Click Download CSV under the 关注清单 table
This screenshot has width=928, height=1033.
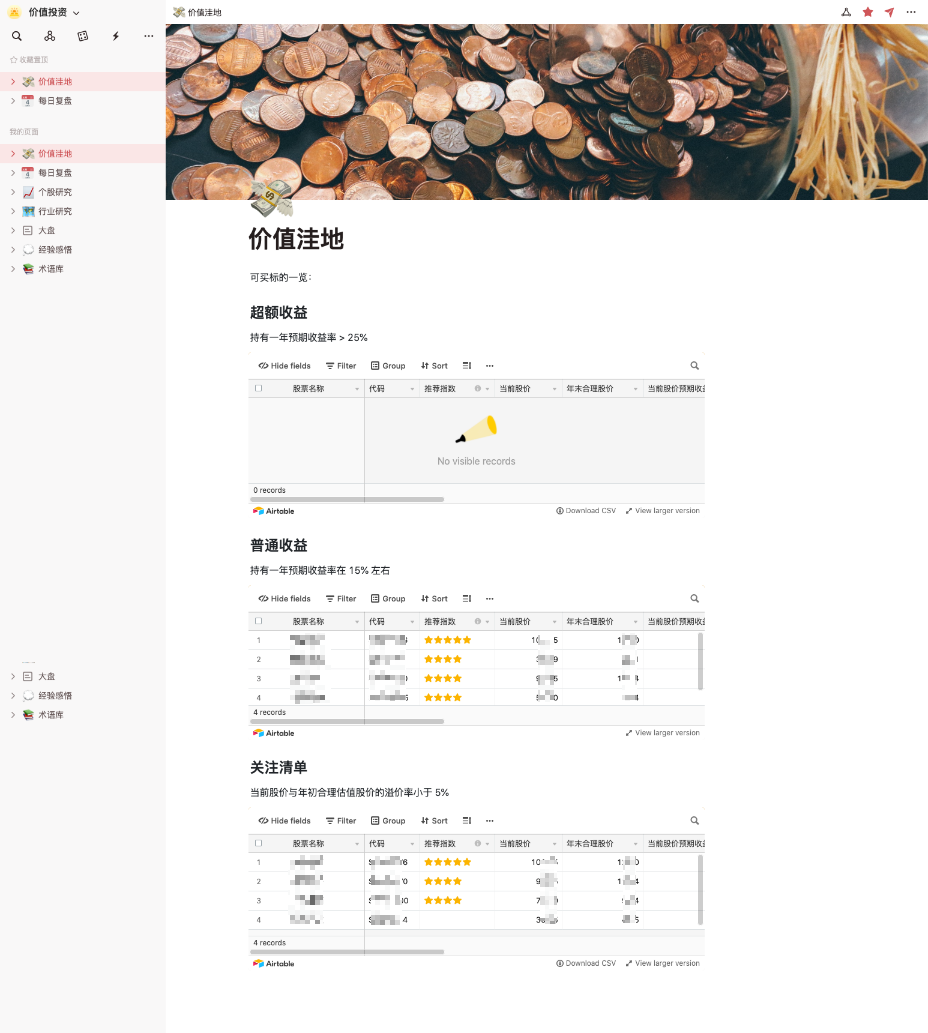(x=586, y=963)
